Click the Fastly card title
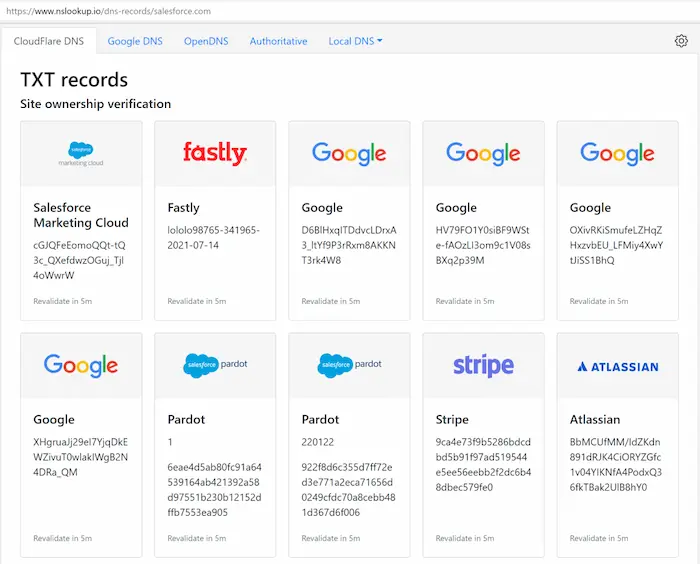This screenshot has width=700, height=564. click(x=183, y=208)
